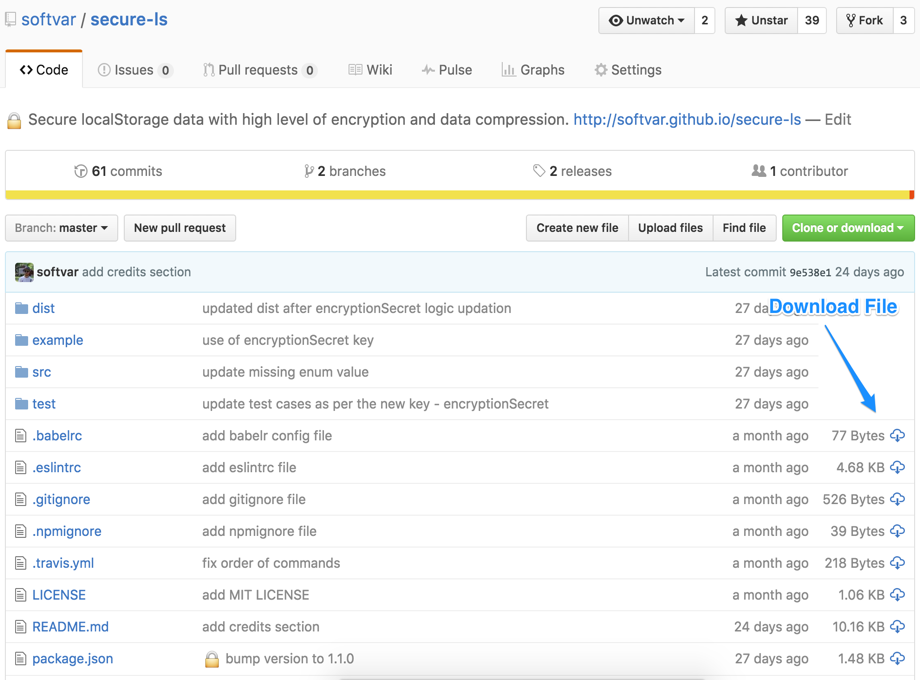Click the language color bar

click(x=459, y=195)
